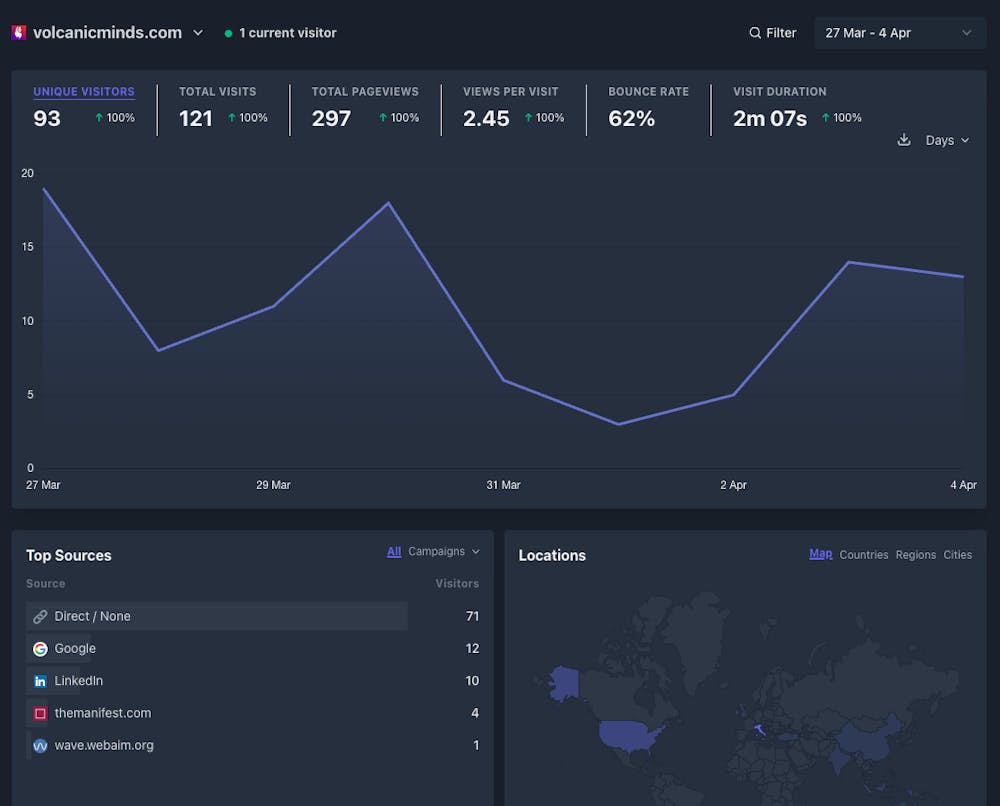1000x806 pixels.
Task: Open the Cities tab in Locations
Action: 957,555
